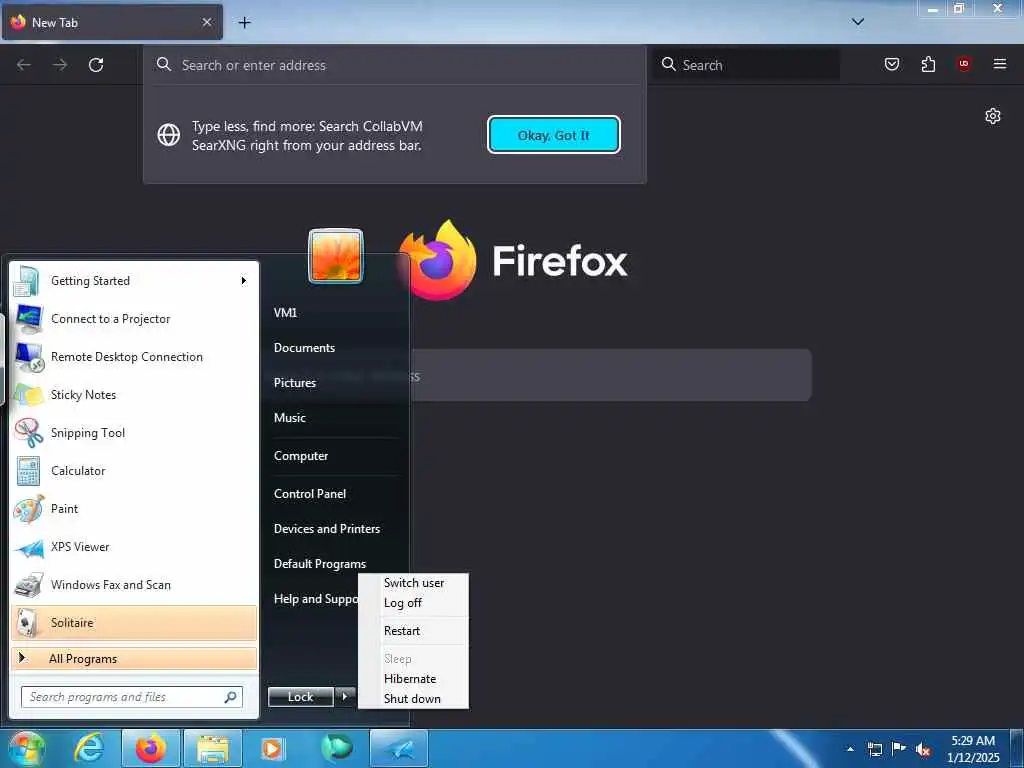This screenshot has width=1024, height=768.
Task: Open a new Firefox tab
Action: tap(244, 22)
